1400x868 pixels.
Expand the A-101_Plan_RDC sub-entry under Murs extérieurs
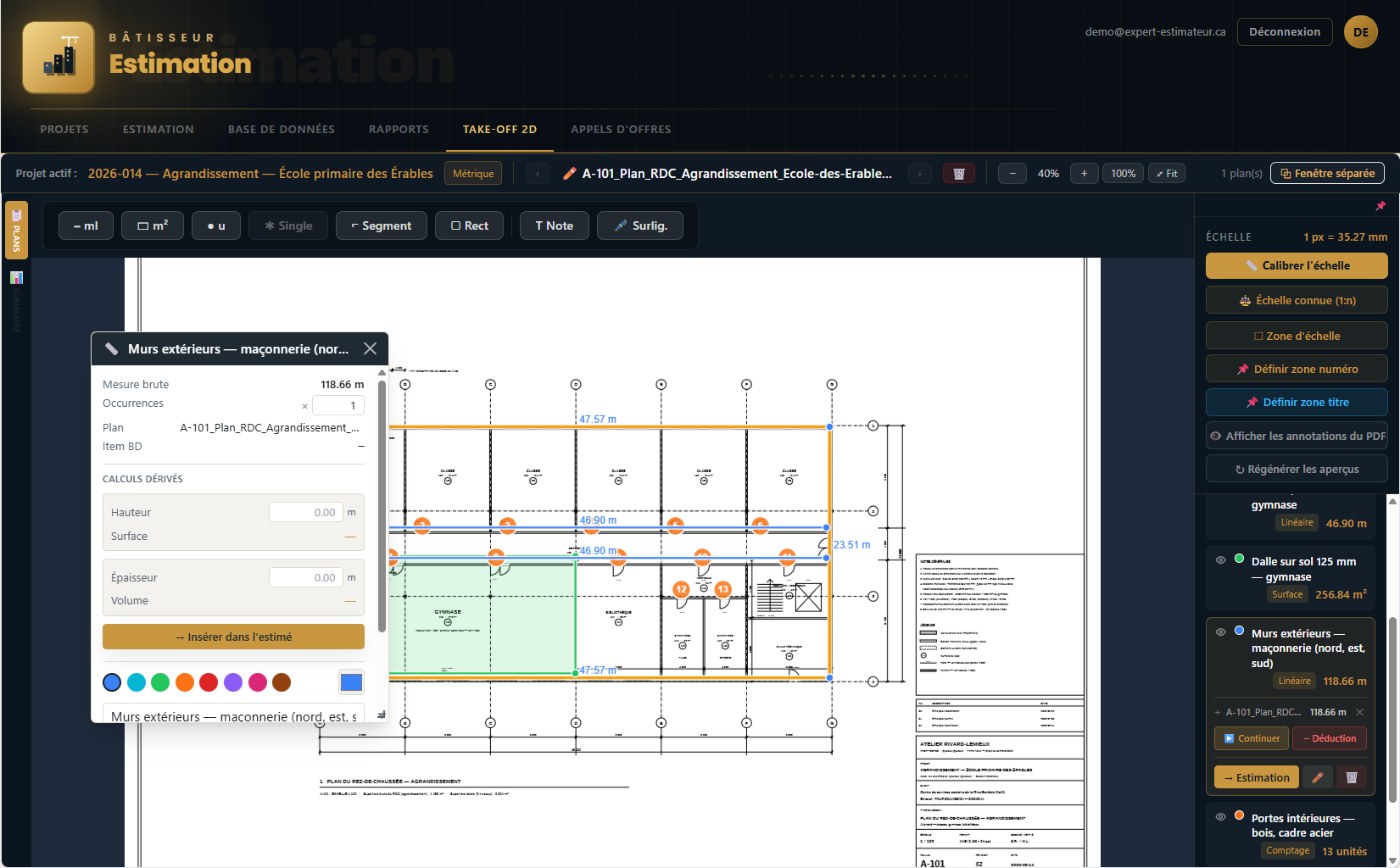pyautogui.click(x=1217, y=712)
